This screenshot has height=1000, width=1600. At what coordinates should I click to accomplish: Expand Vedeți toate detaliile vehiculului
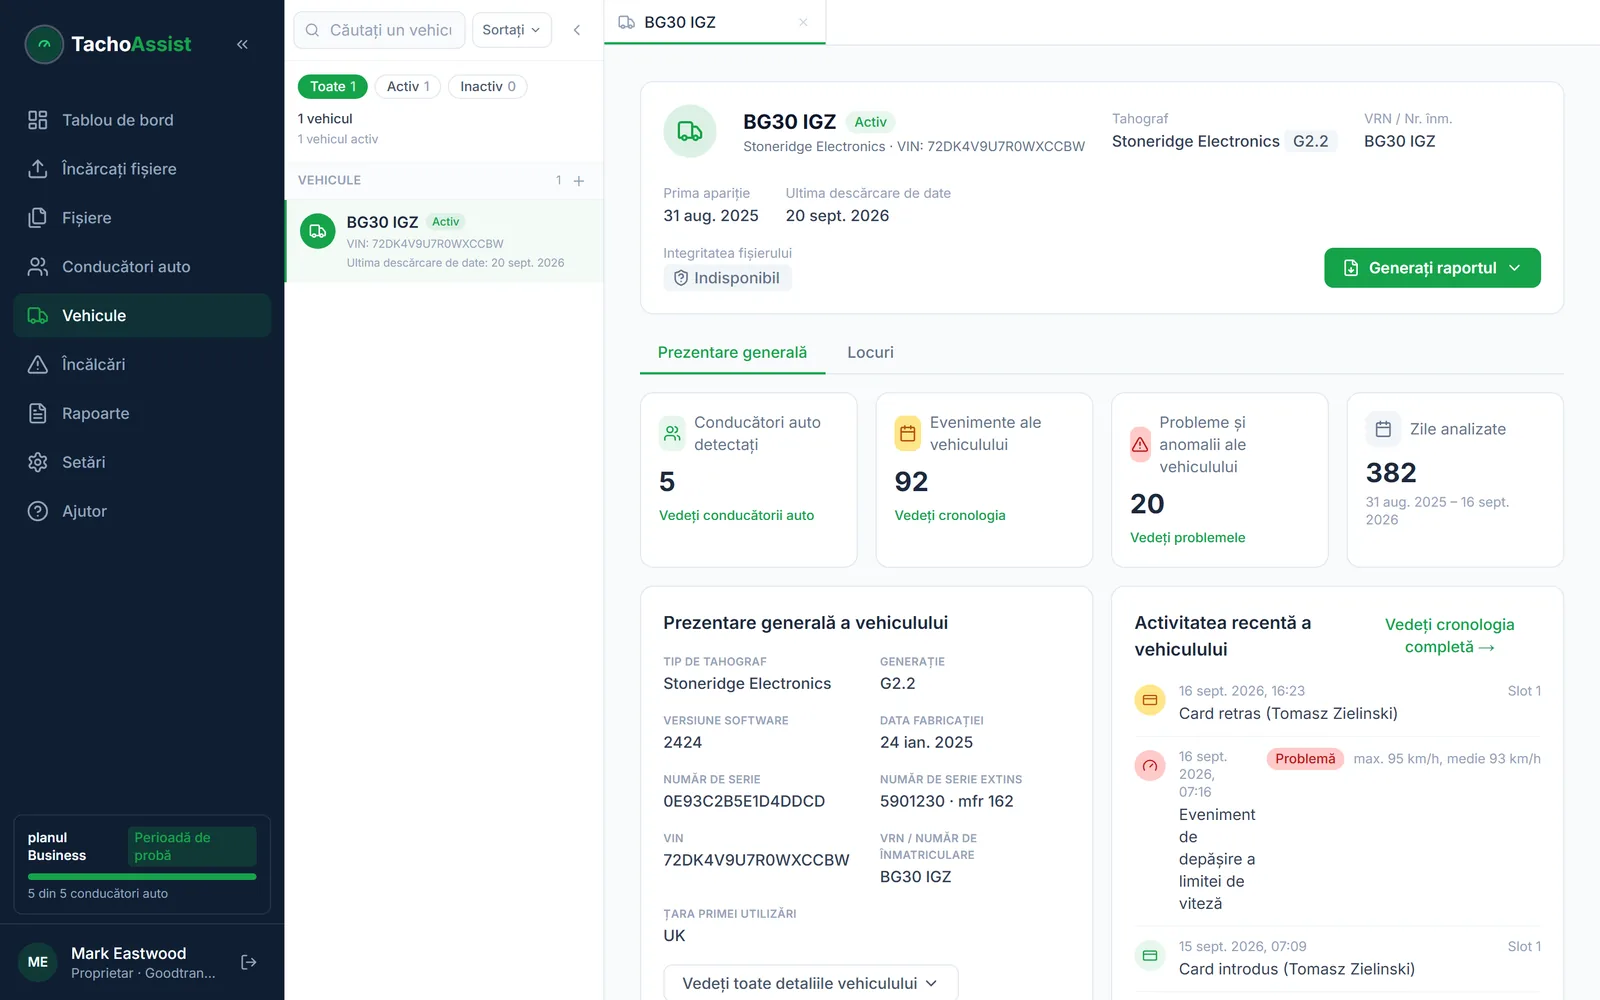pyautogui.click(x=810, y=982)
